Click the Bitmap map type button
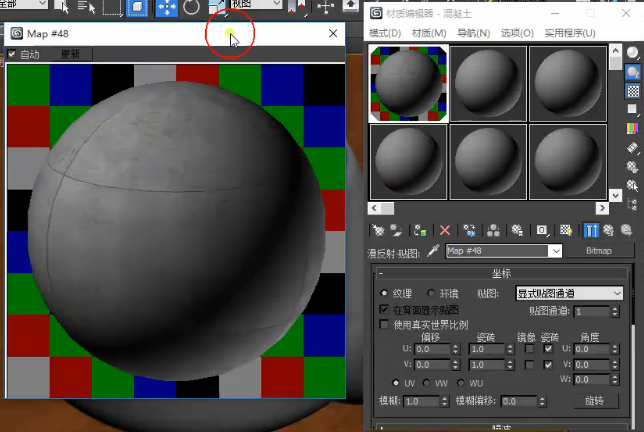This screenshot has height=432, width=644. click(599, 250)
